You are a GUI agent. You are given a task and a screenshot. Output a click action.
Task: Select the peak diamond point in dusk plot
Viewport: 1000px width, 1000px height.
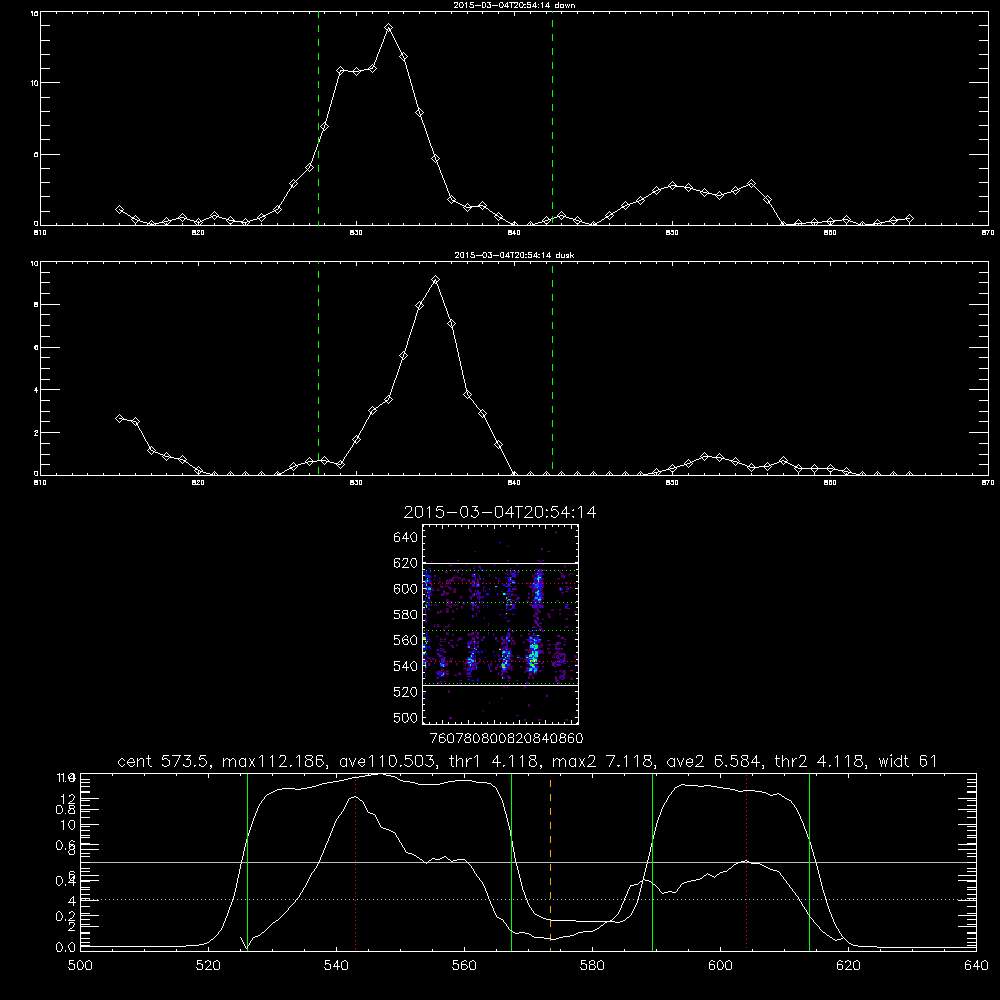click(436, 279)
